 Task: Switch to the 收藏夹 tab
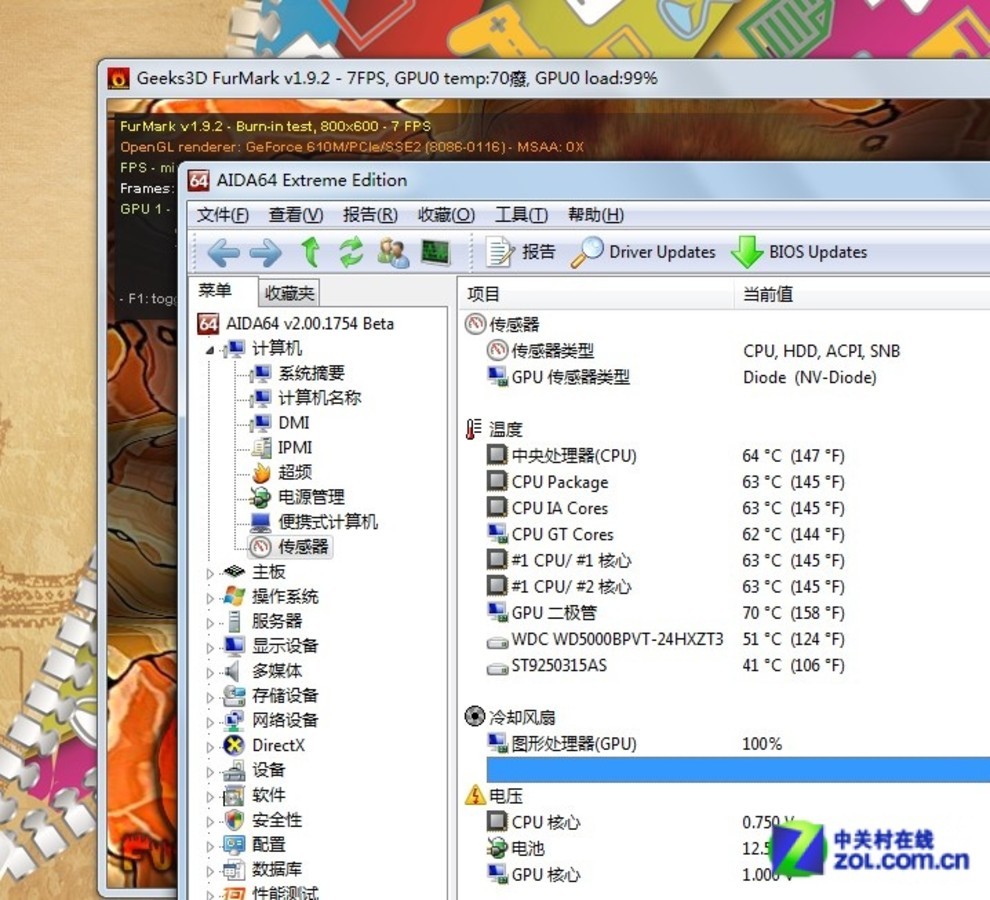tap(289, 292)
